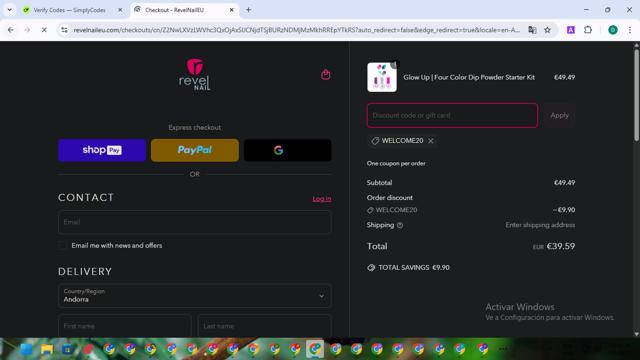Open site information icon in address bar

tap(64, 30)
